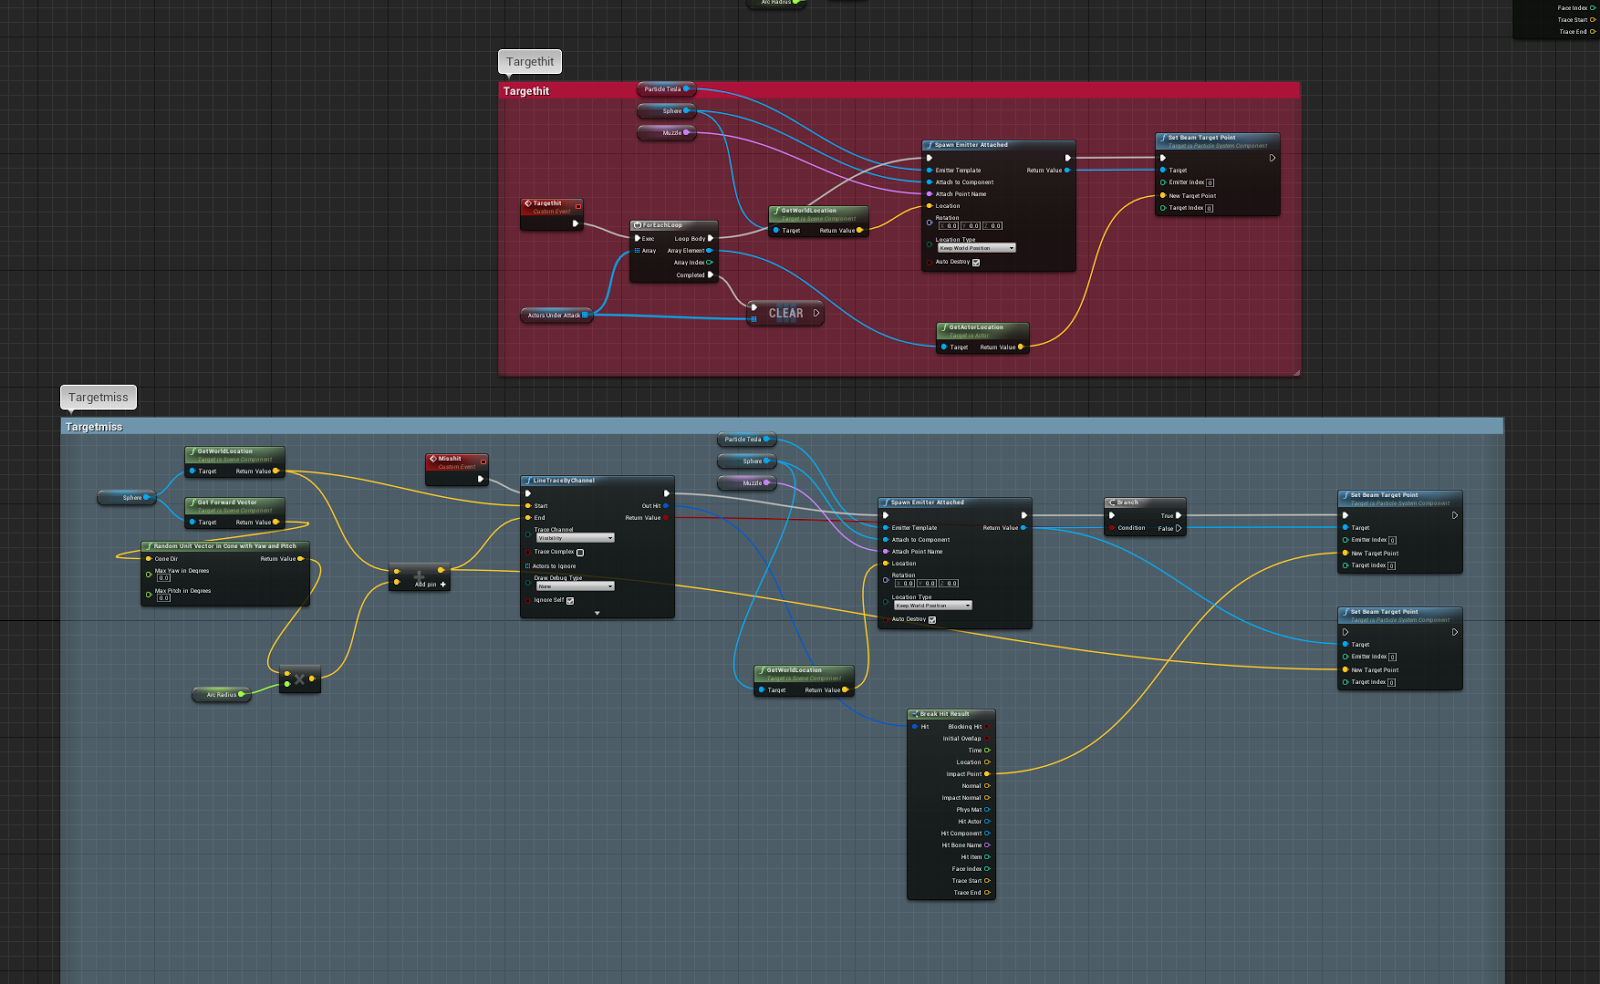Click LineTraceByChannel's red Return Value pin

pos(666,518)
